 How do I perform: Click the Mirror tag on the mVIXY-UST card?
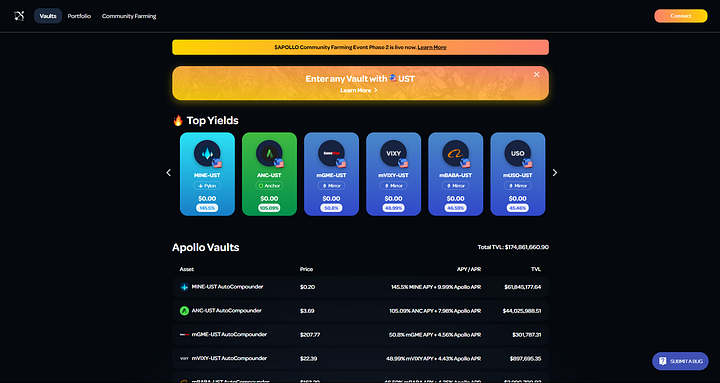click(394, 186)
